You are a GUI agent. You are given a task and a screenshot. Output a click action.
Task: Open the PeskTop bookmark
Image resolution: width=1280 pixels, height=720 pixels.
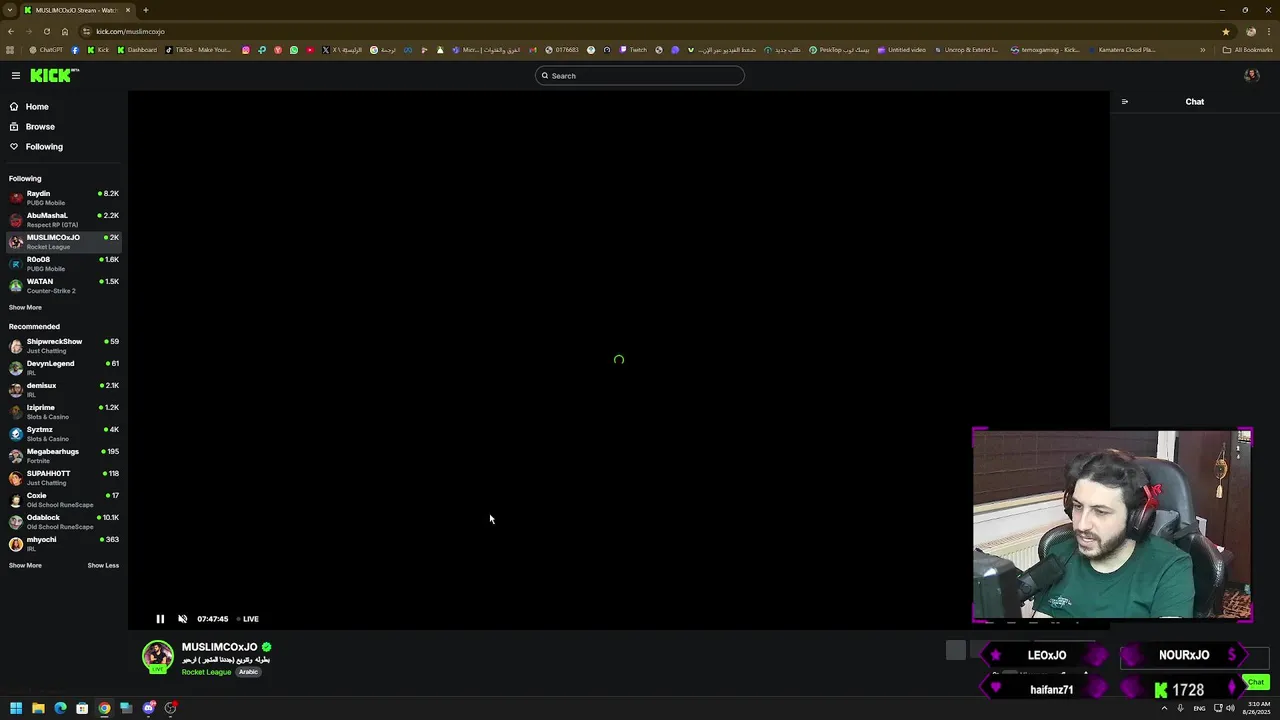point(839,50)
